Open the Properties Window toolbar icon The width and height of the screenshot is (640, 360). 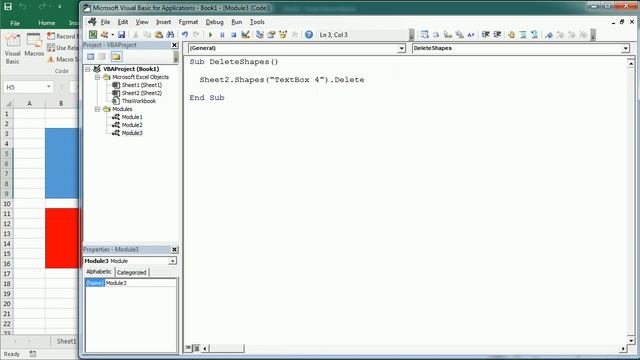point(271,35)
